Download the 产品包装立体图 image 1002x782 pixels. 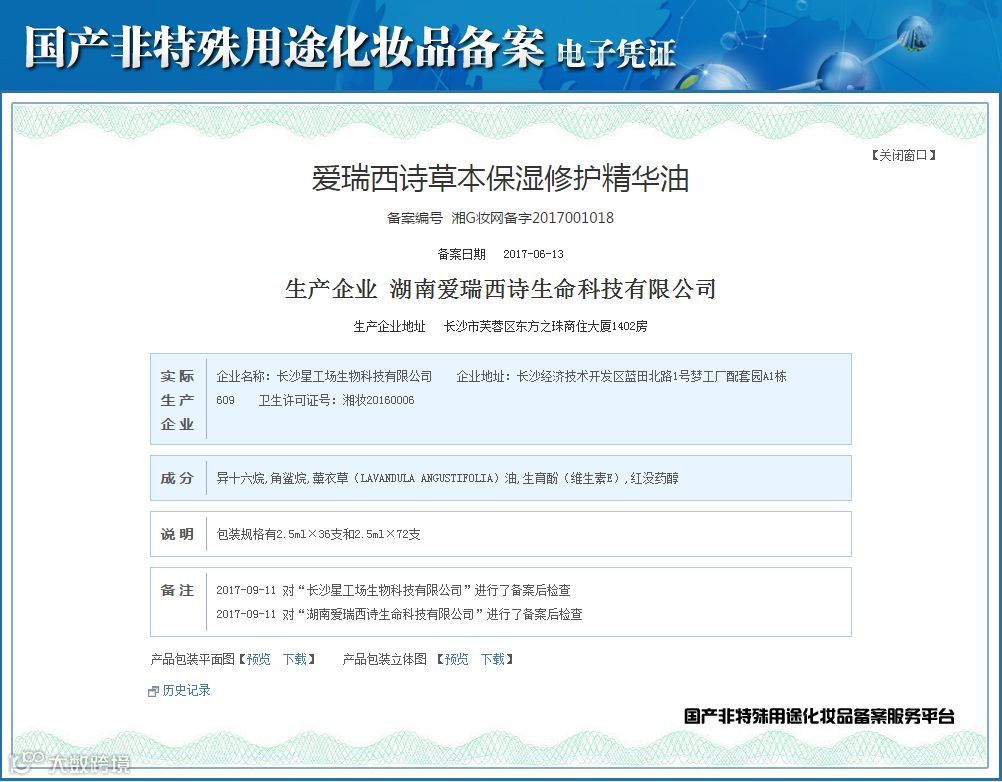point(493,659)
